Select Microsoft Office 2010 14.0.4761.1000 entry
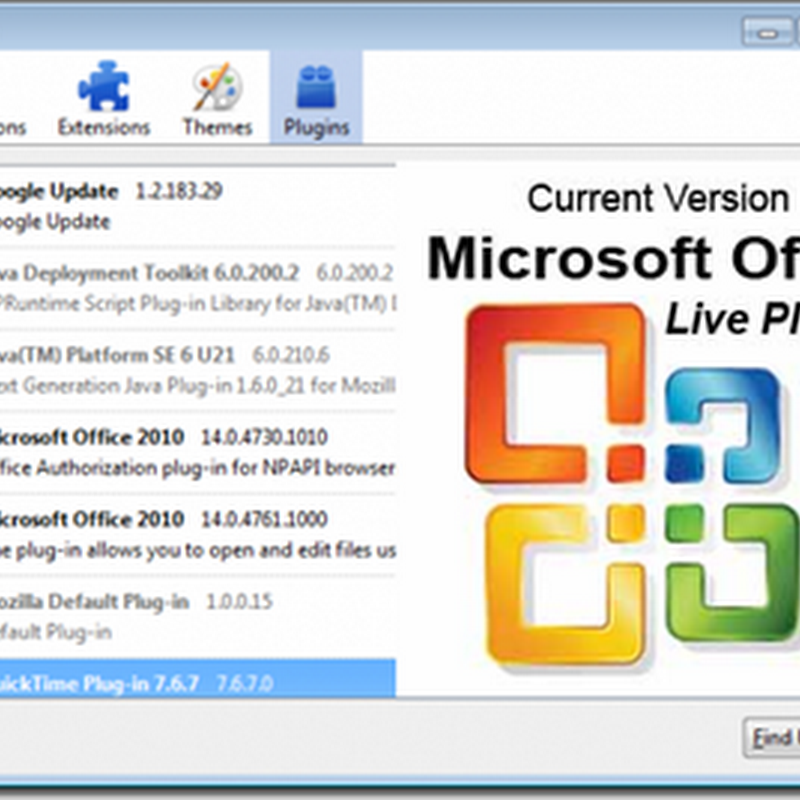Image resolution: width=800 pixels, height=800 pixels. [x=197, y=535]
